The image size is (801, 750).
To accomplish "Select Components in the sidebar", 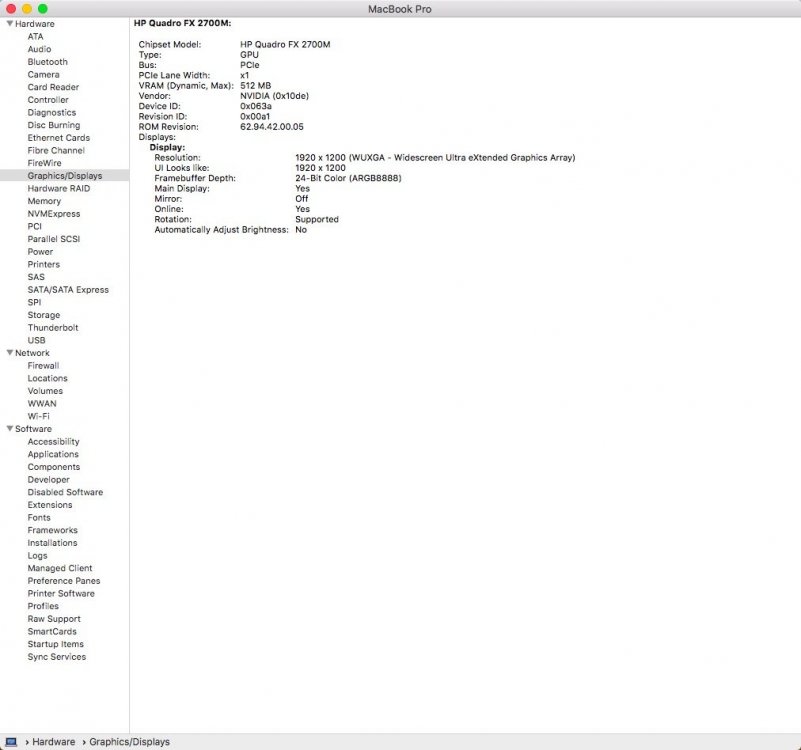I will 54,466.
